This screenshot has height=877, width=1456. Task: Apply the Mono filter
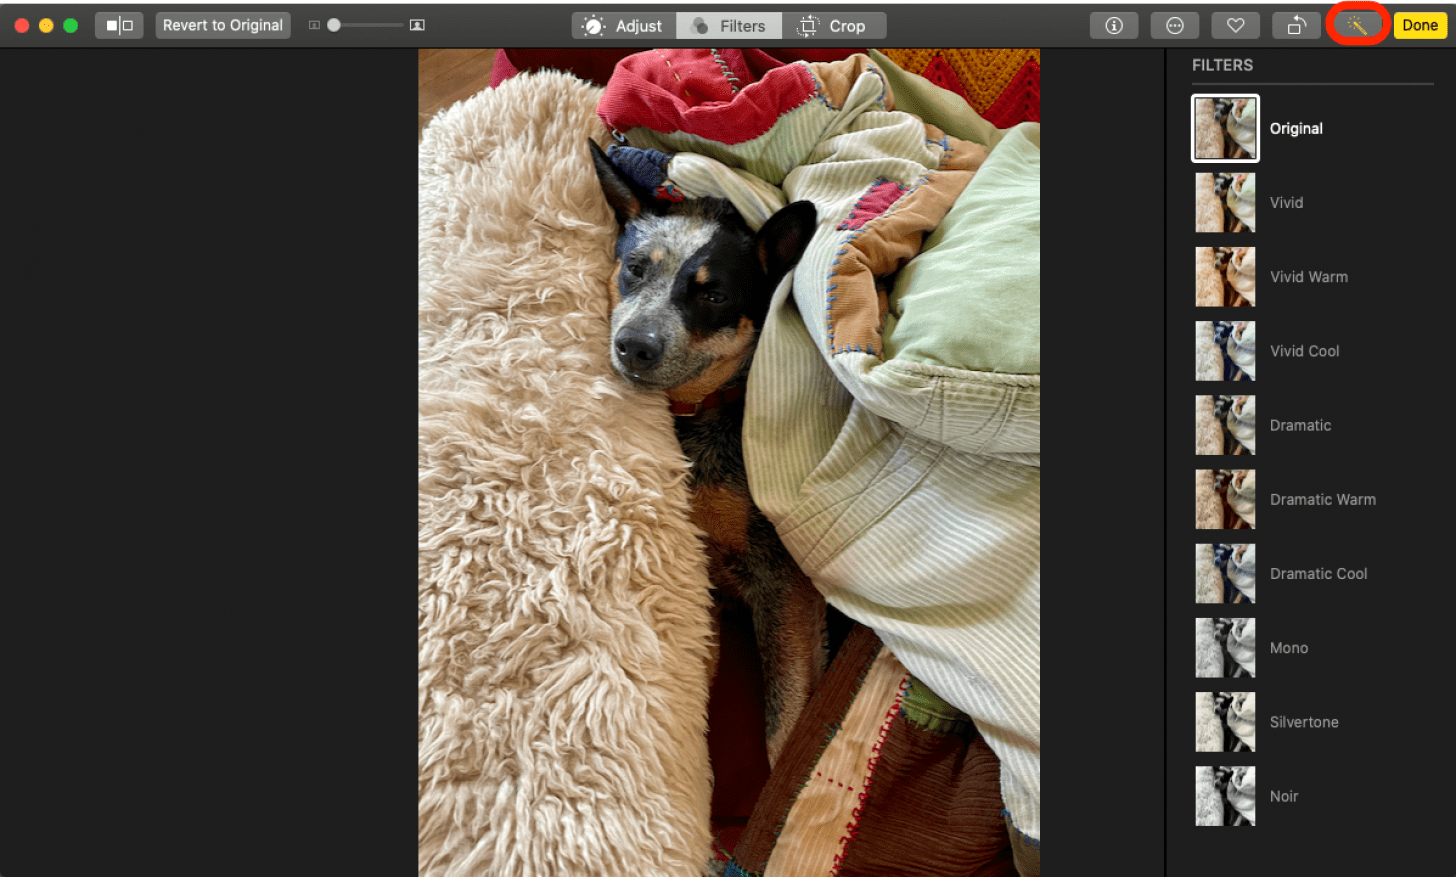point(1225,647)
